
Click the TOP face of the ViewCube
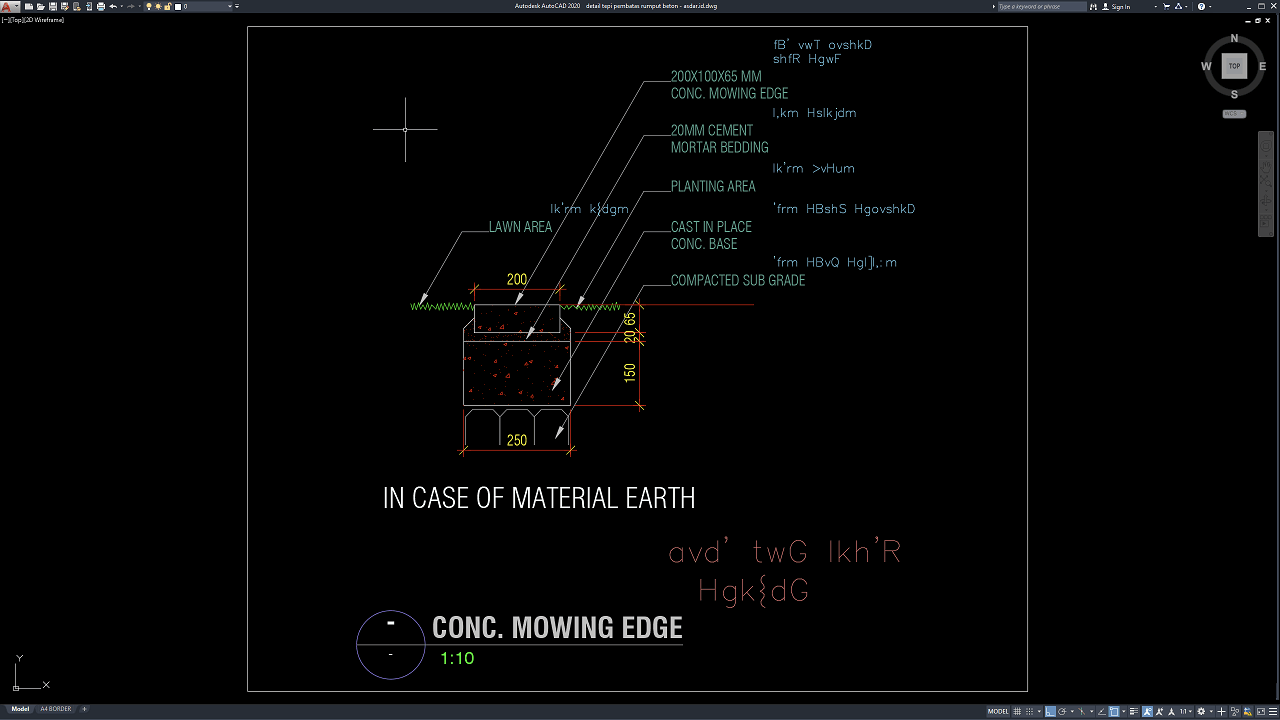1235,66
